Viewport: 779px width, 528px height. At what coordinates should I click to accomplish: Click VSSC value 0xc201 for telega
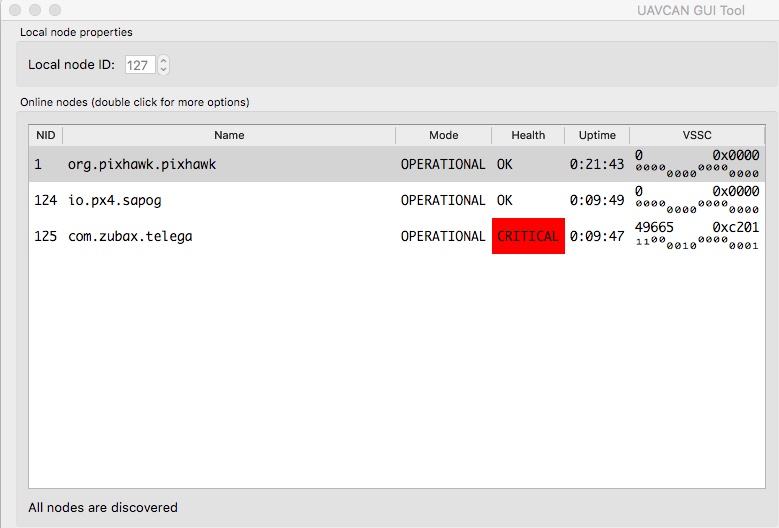(x=736, y=227)
